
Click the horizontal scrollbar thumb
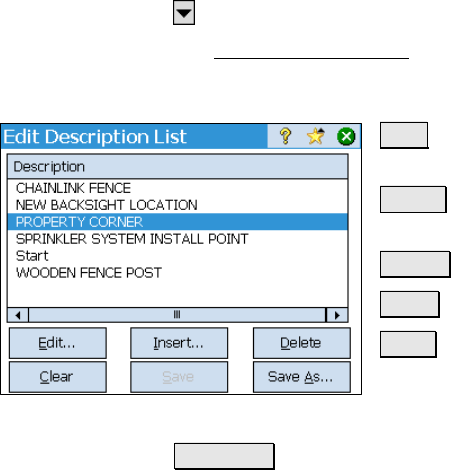click(x=177, y=315)
